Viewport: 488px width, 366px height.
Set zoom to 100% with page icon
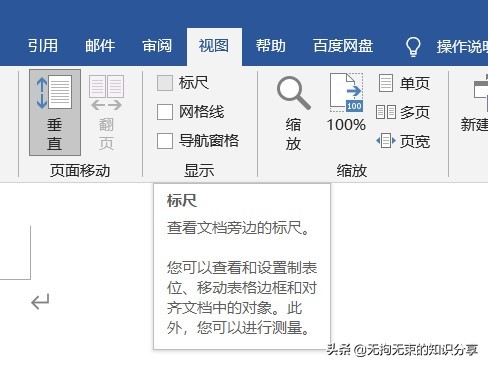click(x=346, y=103)
